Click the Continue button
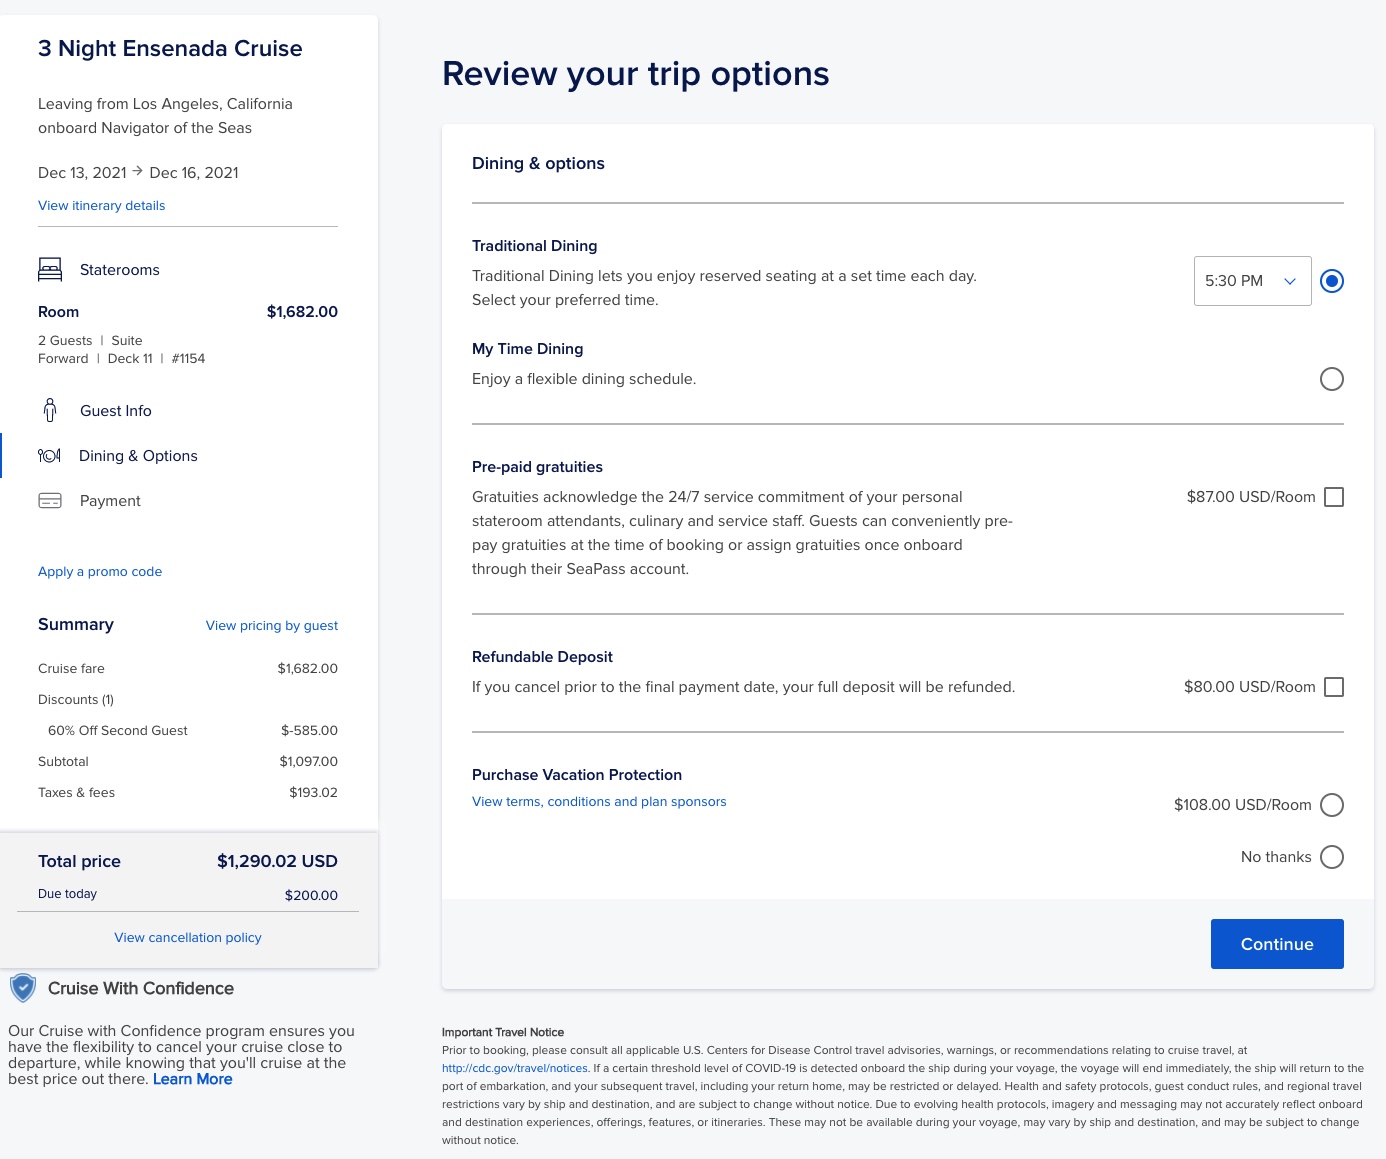 [1277, 944]
